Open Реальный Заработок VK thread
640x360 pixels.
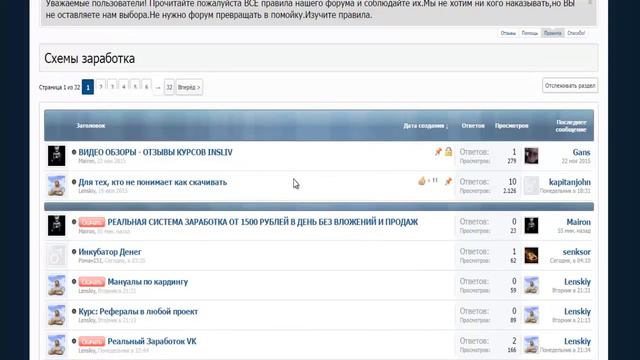(x=152, y=341)
